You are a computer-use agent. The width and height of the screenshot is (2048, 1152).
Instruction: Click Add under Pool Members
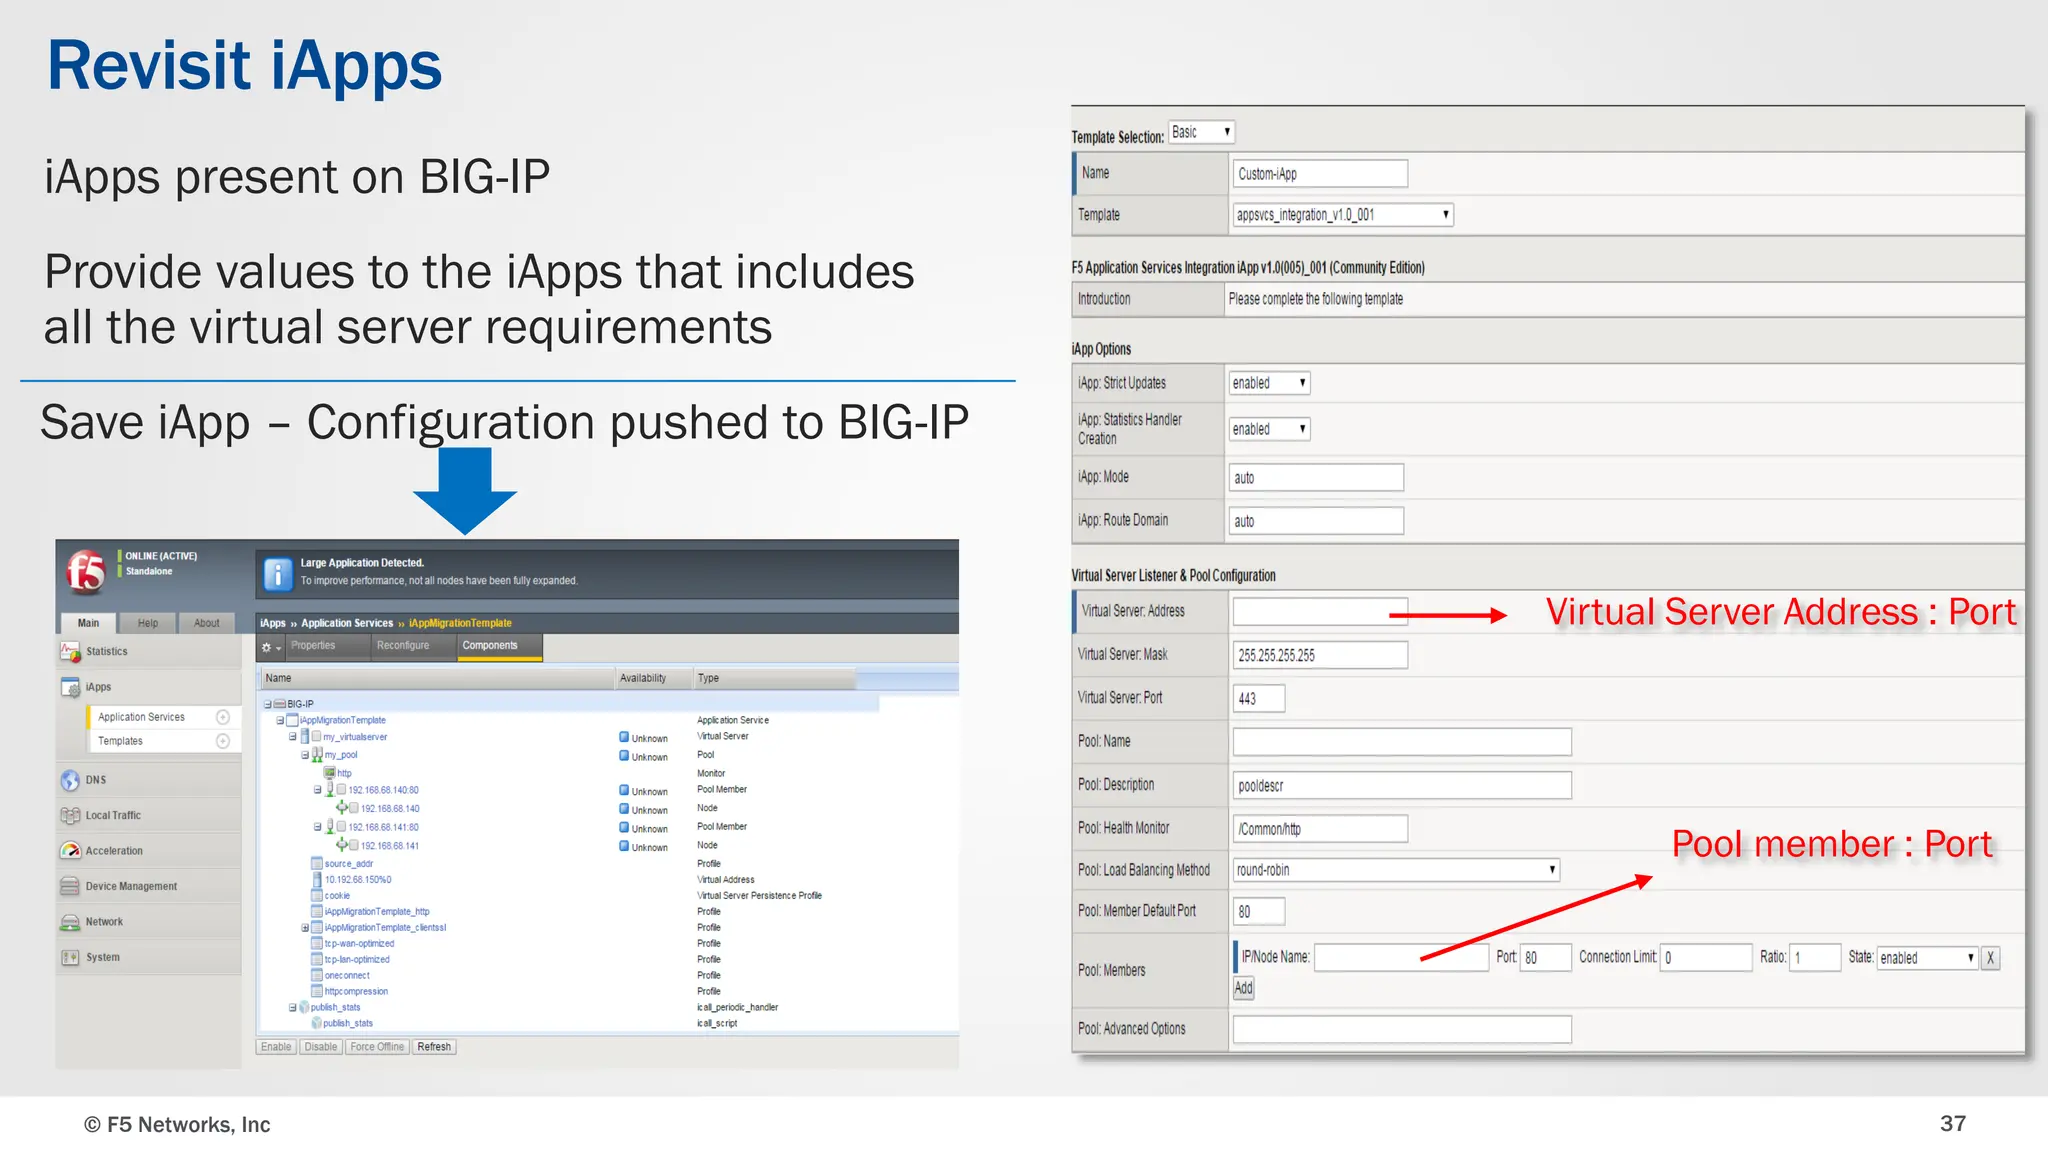1243,988
